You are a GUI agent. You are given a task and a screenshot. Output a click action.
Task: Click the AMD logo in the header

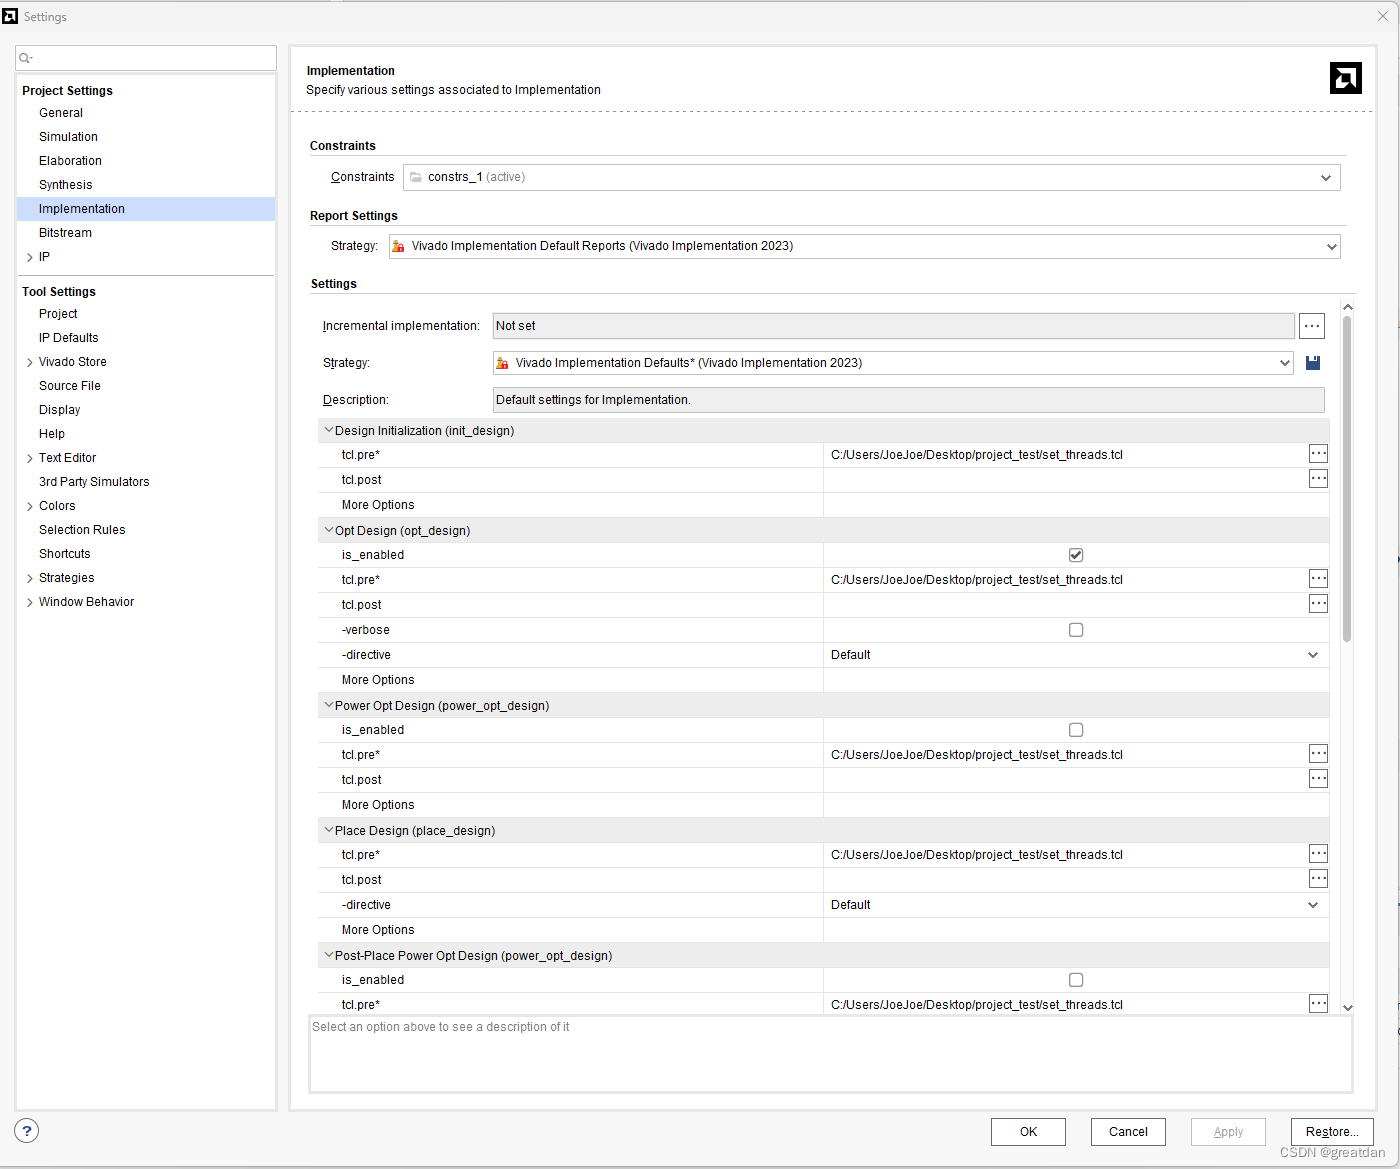[x=1345, y=78]
